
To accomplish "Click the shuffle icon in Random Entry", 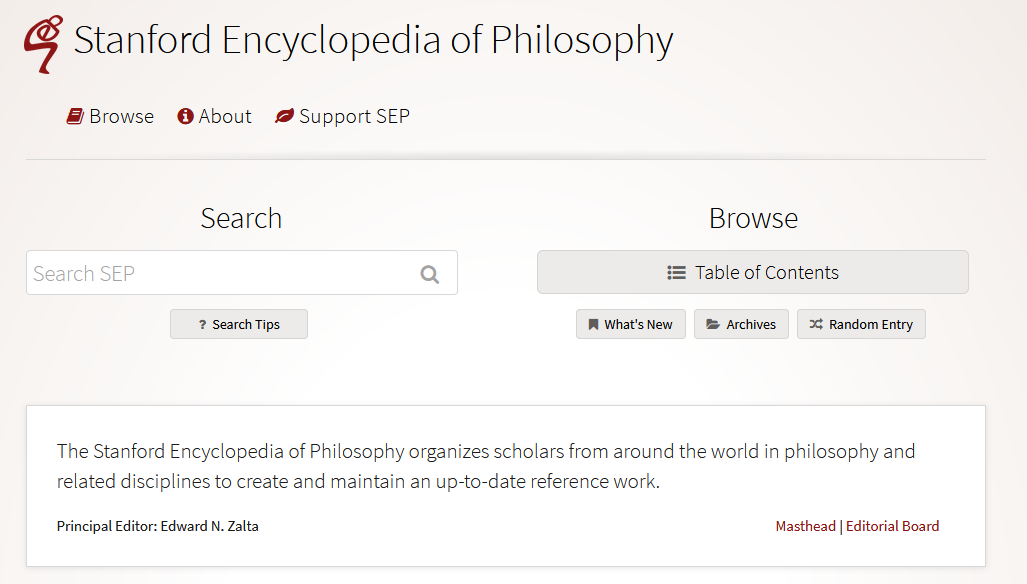I will pos(816,324).
